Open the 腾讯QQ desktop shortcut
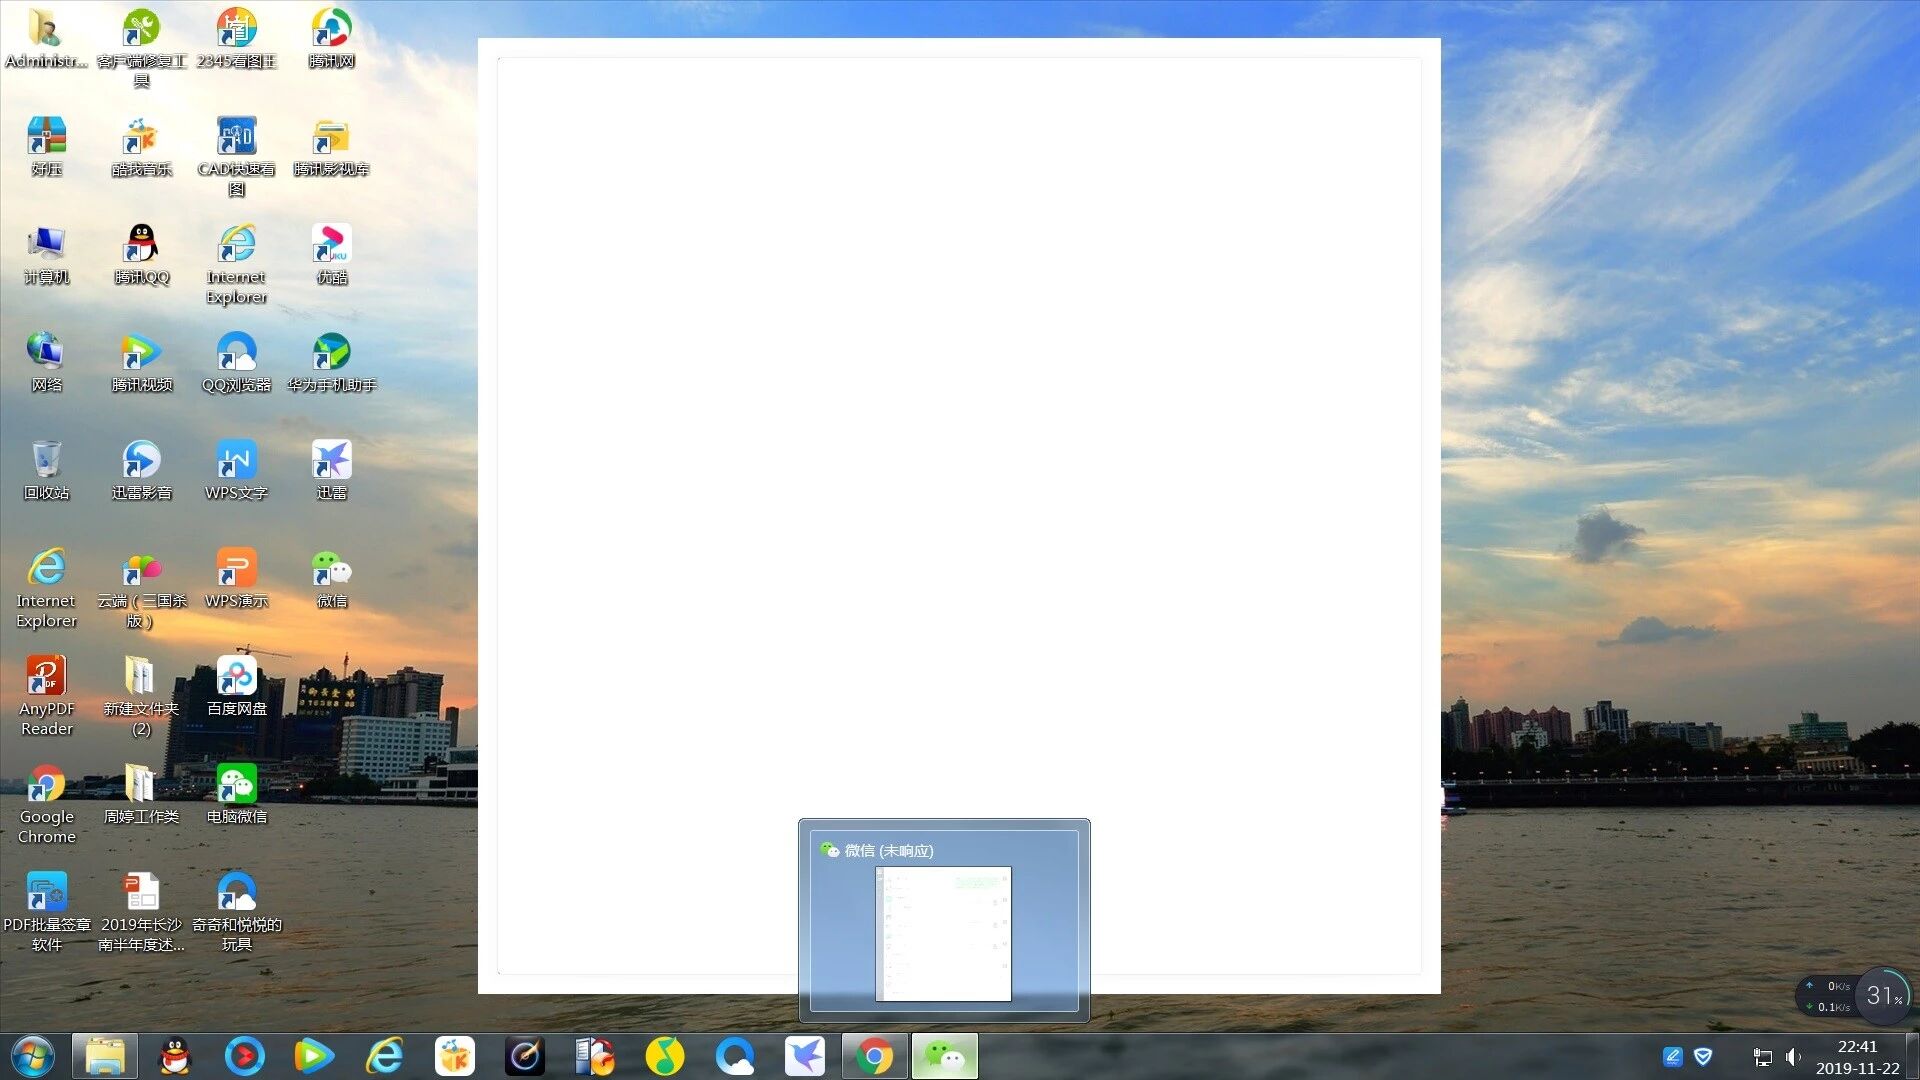Screen dimensions: 1920x1080 point(141,245)
